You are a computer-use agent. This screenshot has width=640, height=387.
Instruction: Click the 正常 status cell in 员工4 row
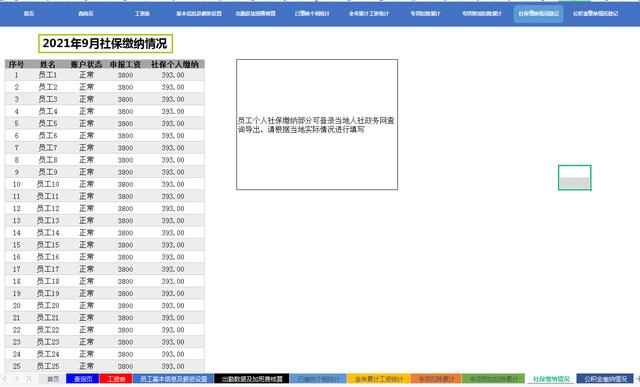86,111
